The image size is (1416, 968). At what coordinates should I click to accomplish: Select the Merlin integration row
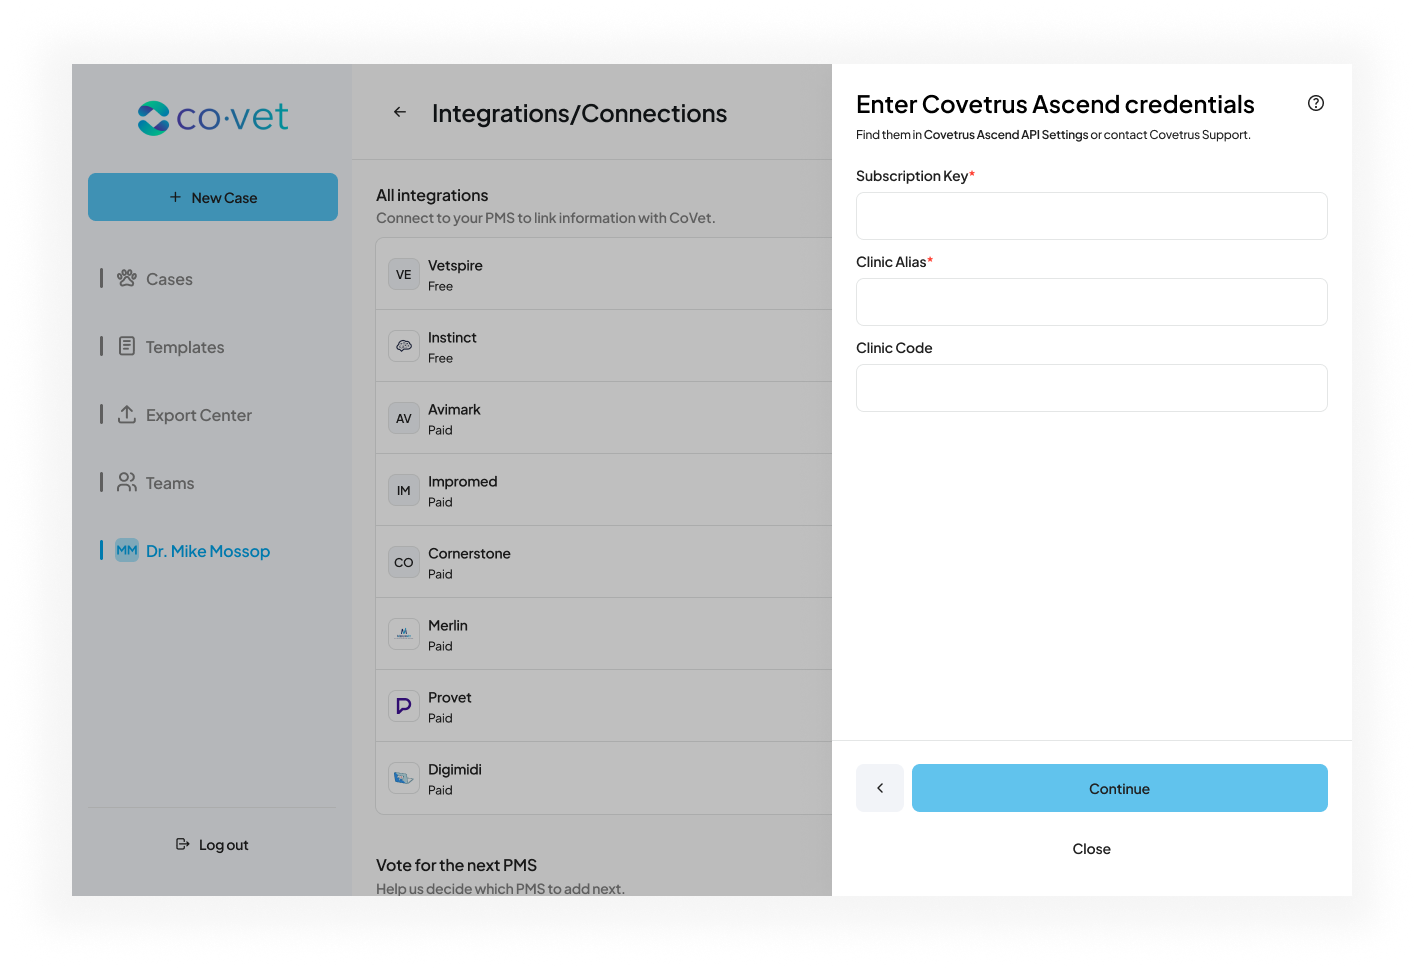604,634
